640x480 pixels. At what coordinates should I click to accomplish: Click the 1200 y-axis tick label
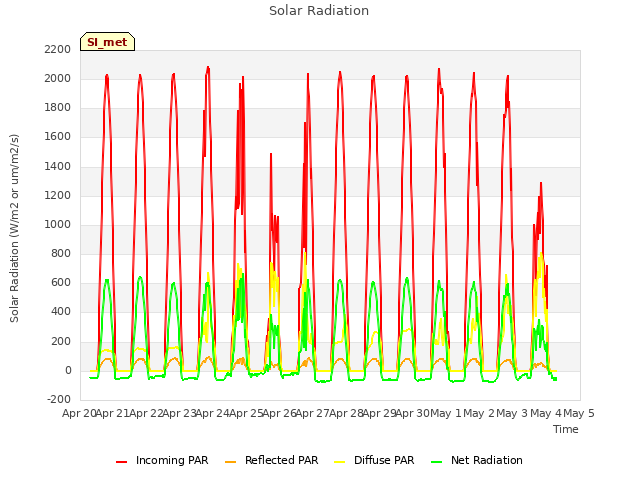tap(58, 196)
